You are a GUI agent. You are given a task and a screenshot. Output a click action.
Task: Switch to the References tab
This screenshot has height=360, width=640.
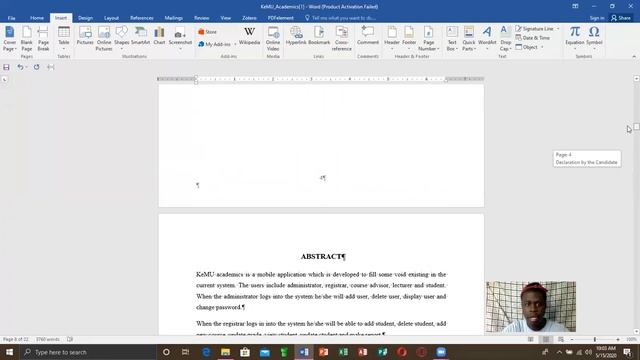(142, 18)
